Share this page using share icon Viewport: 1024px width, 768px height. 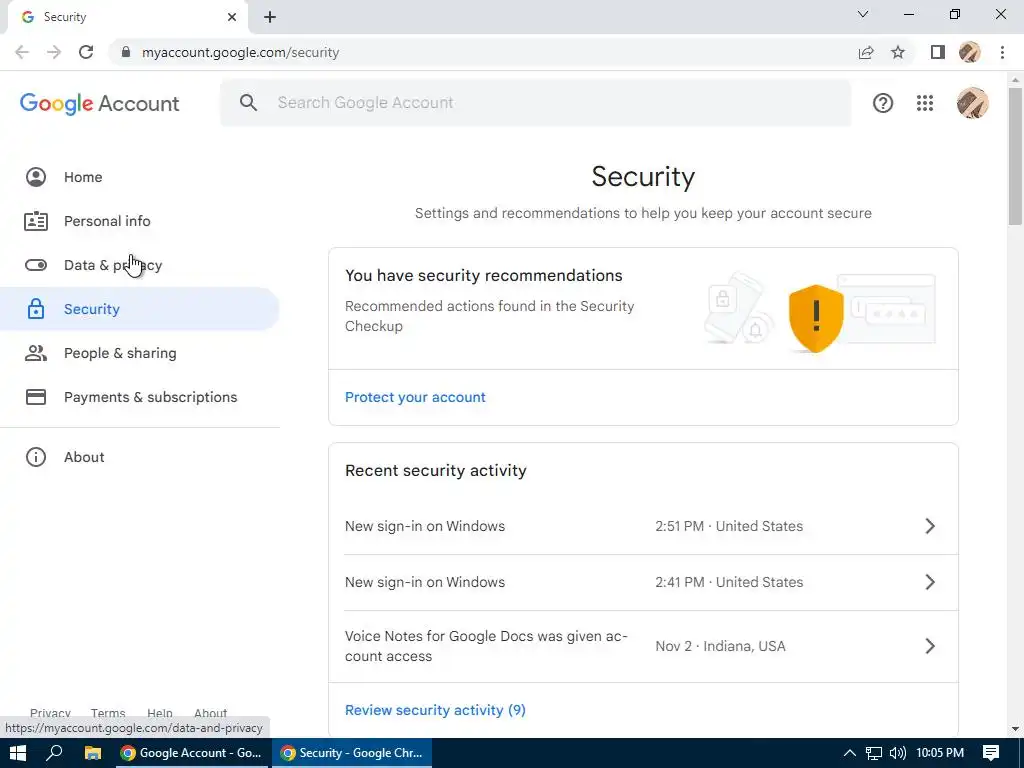point(866,52)
